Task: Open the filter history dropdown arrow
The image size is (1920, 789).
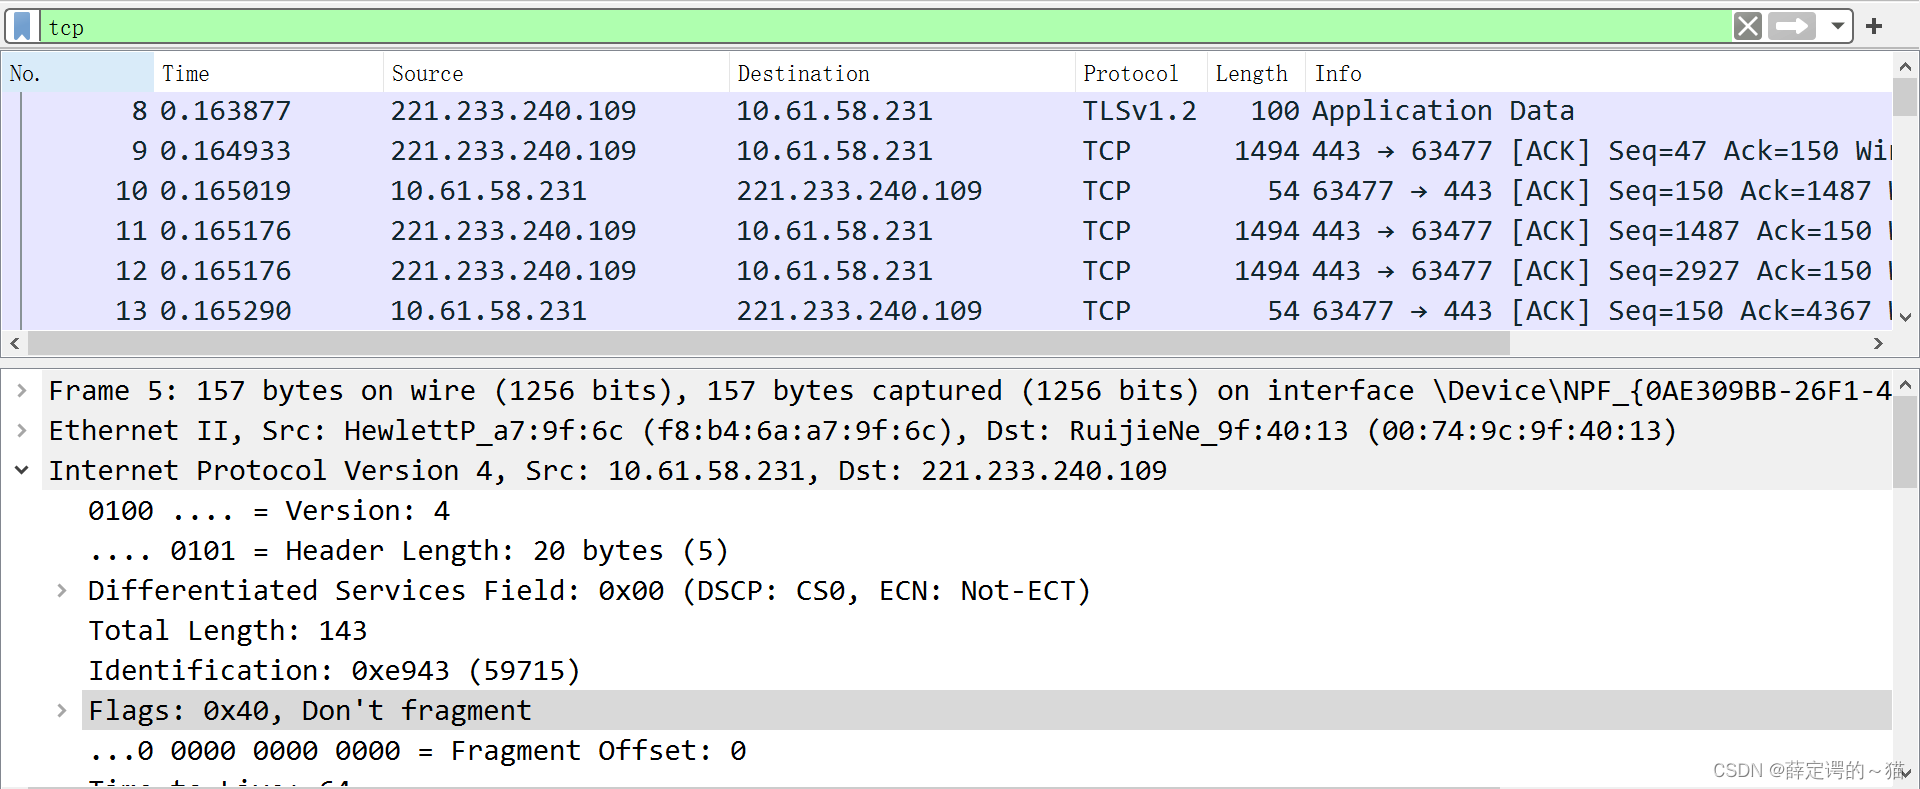Action: (1838, 26)
